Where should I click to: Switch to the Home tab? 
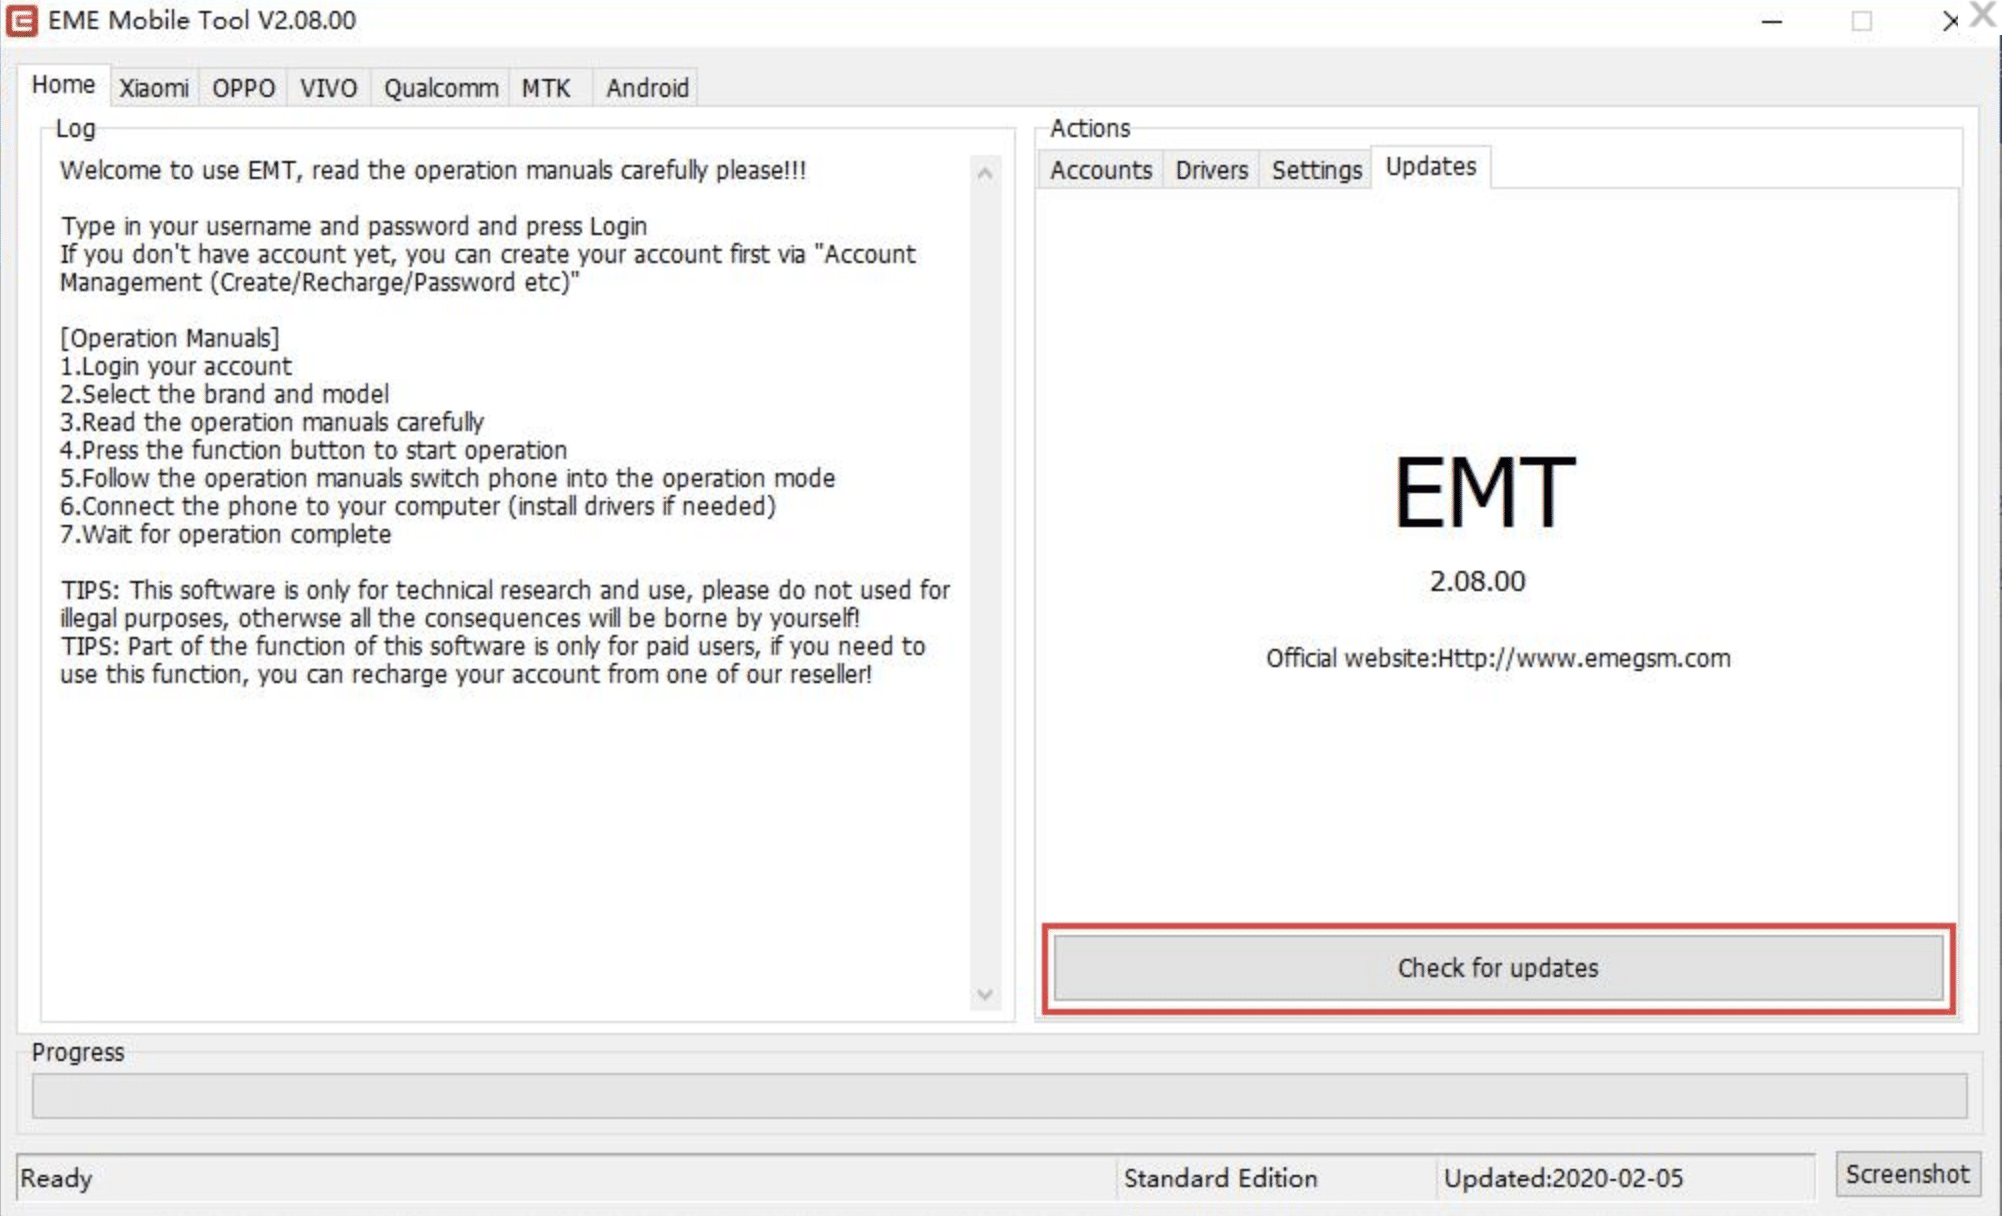63,86
